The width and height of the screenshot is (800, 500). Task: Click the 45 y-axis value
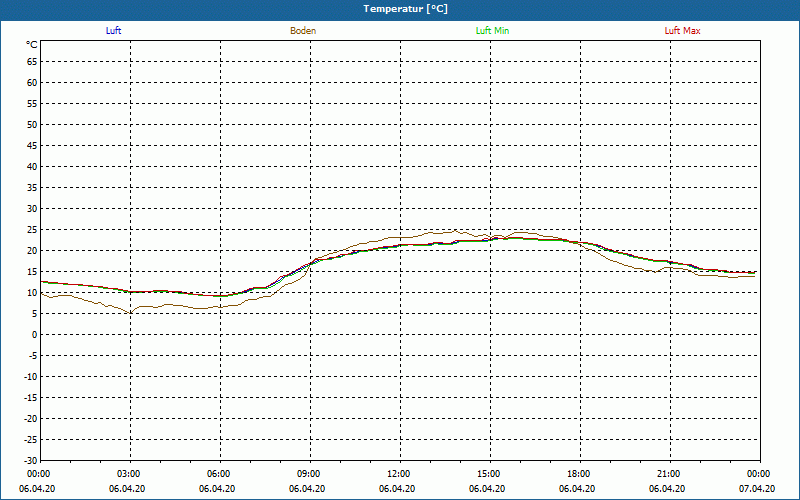point(32,146)
